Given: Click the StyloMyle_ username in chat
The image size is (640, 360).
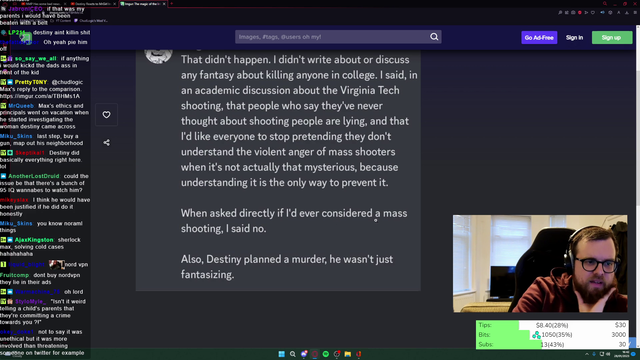Looking at the screenshot, I should click(x=30, y=301).
